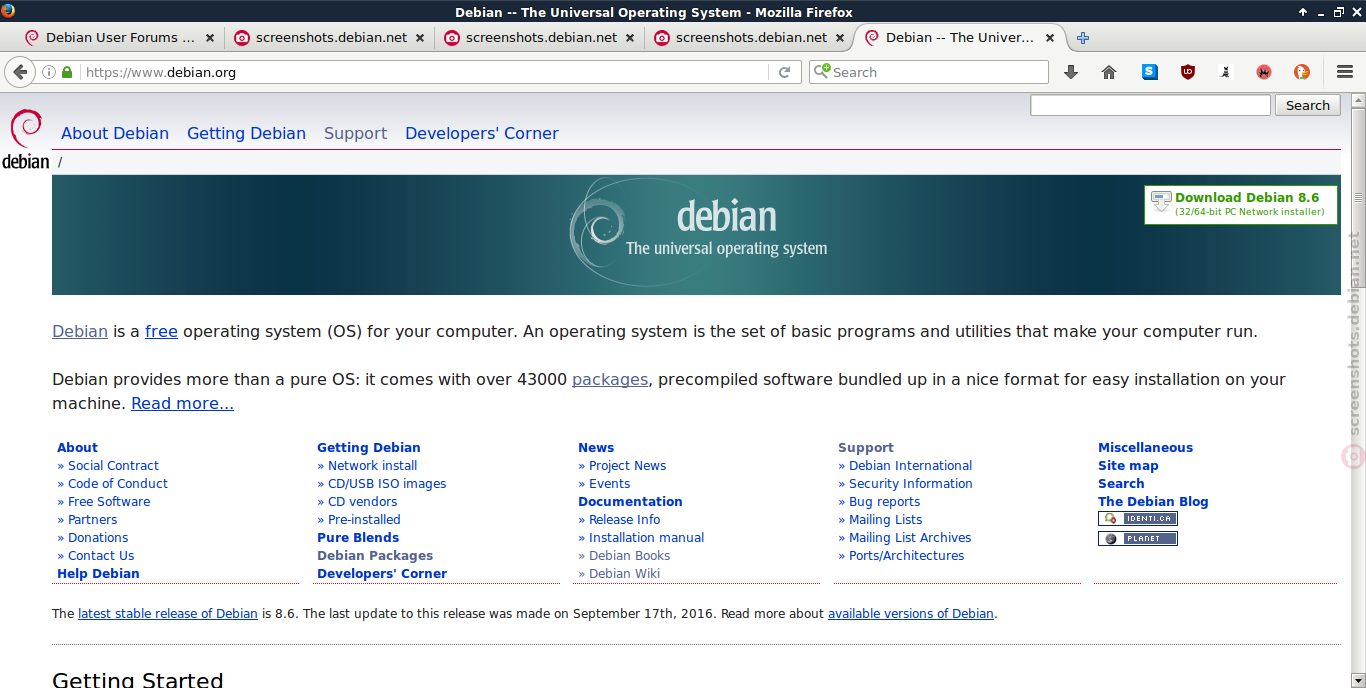Open the CD/USB ISO images link
Viewport: 1366px width, 688px height.
tap(387, 484)
